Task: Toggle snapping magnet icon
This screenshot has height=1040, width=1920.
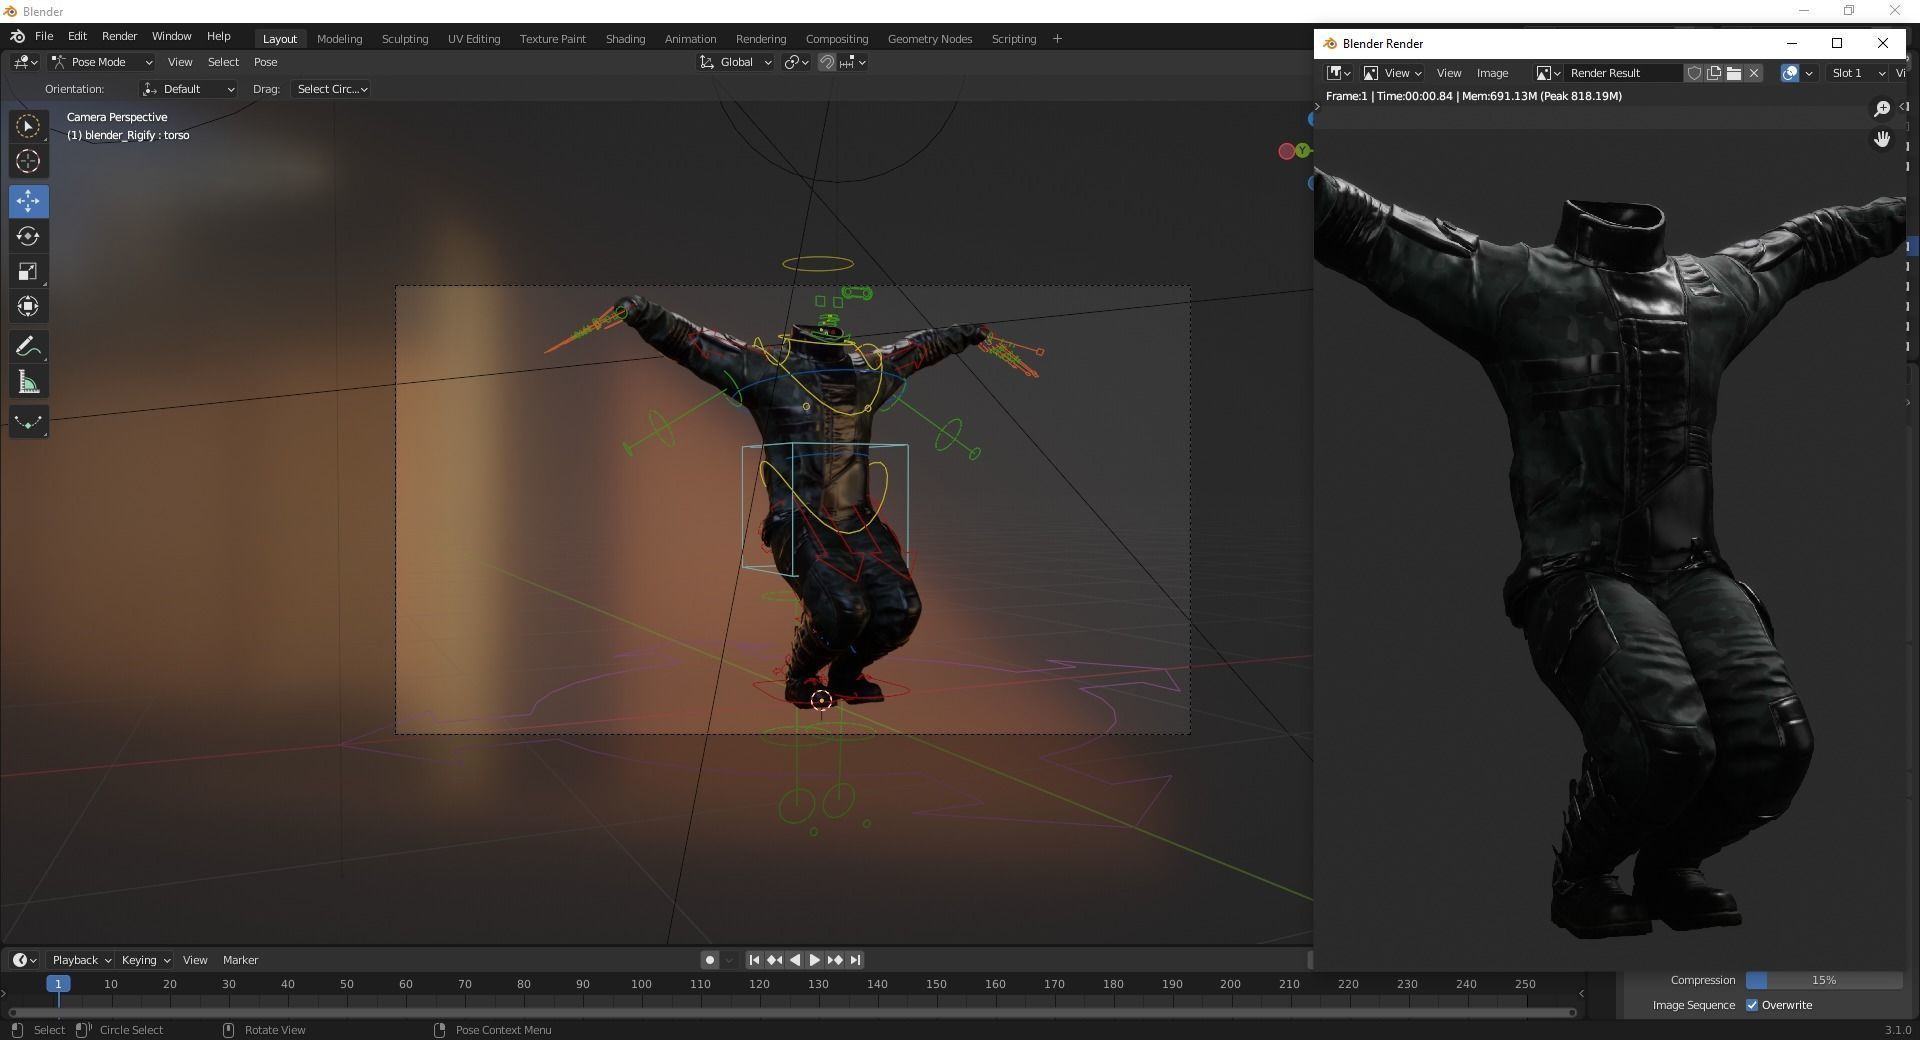Action: 827,62
